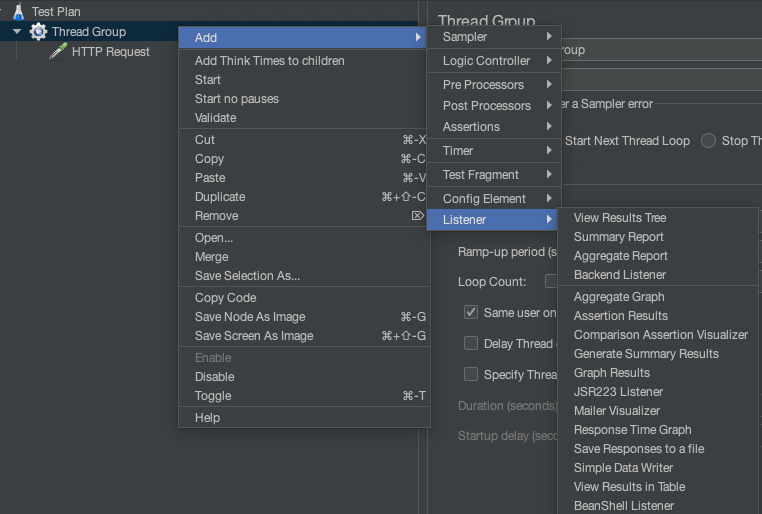762x514 pixels.
Task: Enable Specify Thread lifetime checkbox
Action: click(470, 374)
